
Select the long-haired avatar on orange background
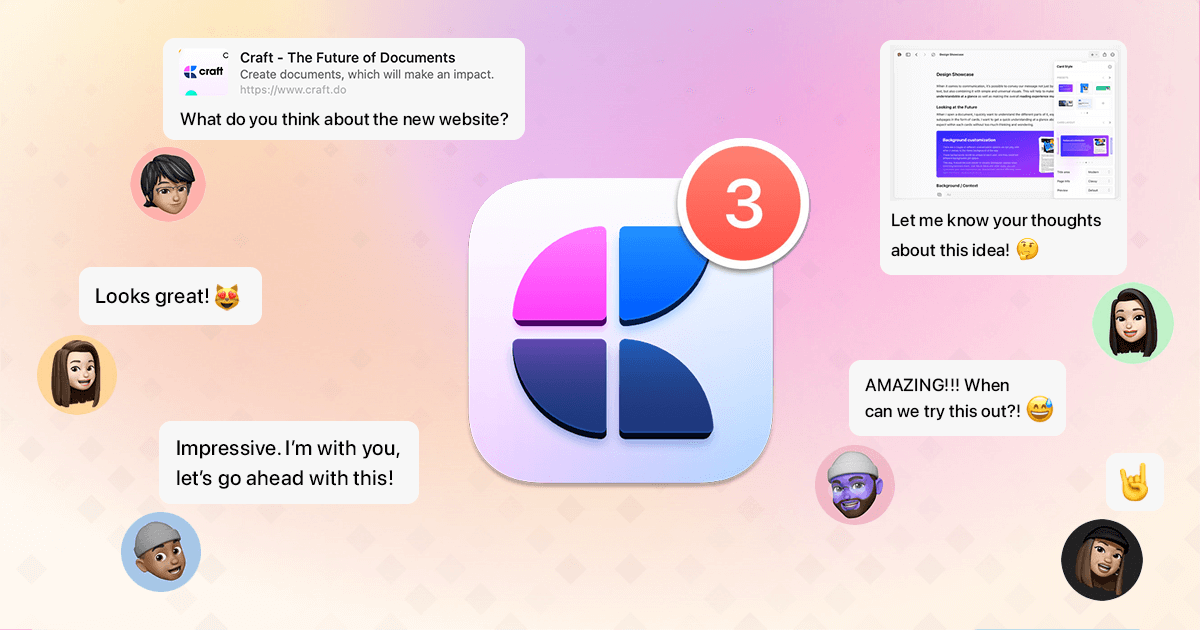(x=77, y=374)
